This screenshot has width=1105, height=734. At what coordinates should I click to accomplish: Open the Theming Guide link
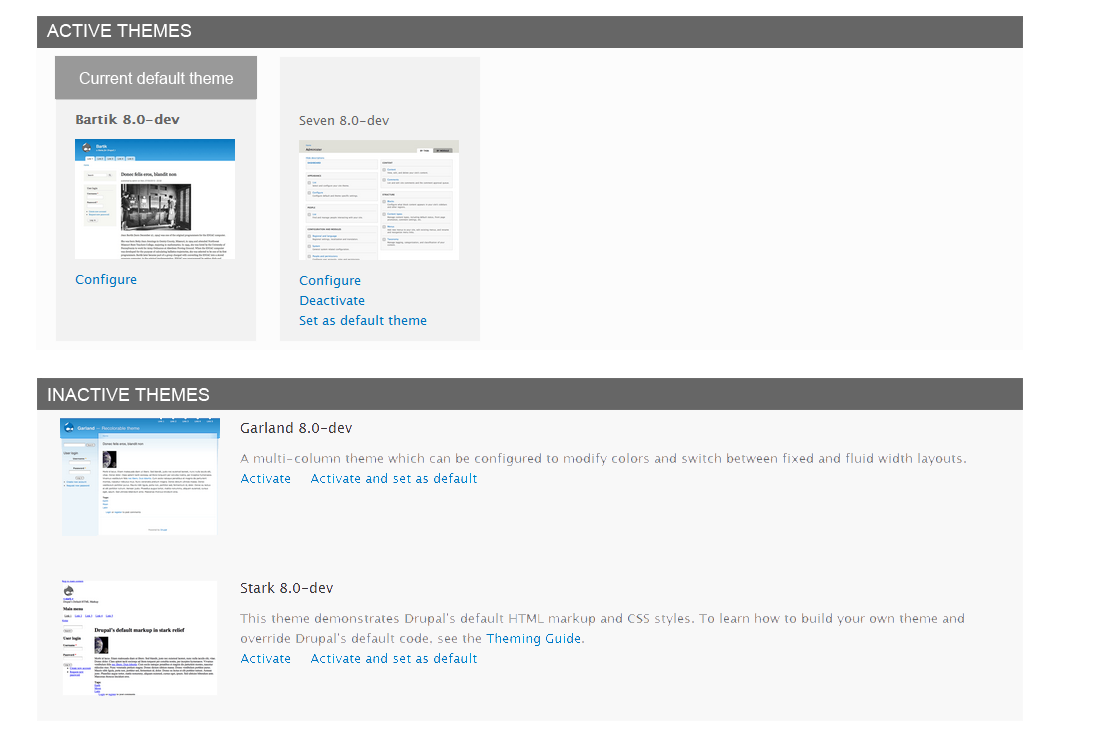pyautogui.click(x=533, y=638)
